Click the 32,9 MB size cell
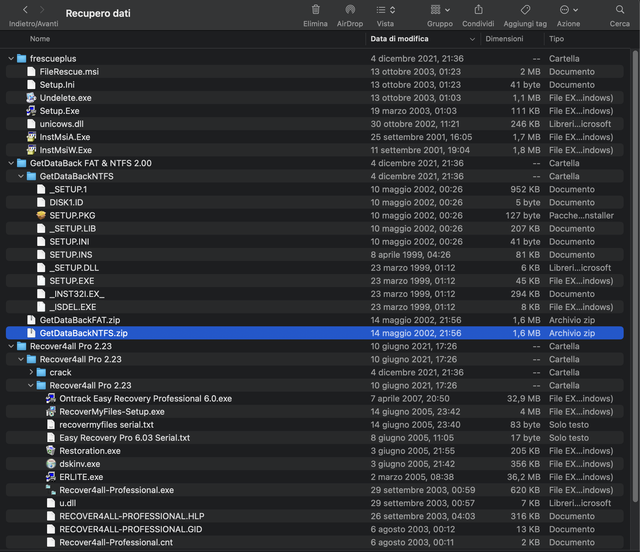The width and height of the screenshot is (640, 552). 523,398
